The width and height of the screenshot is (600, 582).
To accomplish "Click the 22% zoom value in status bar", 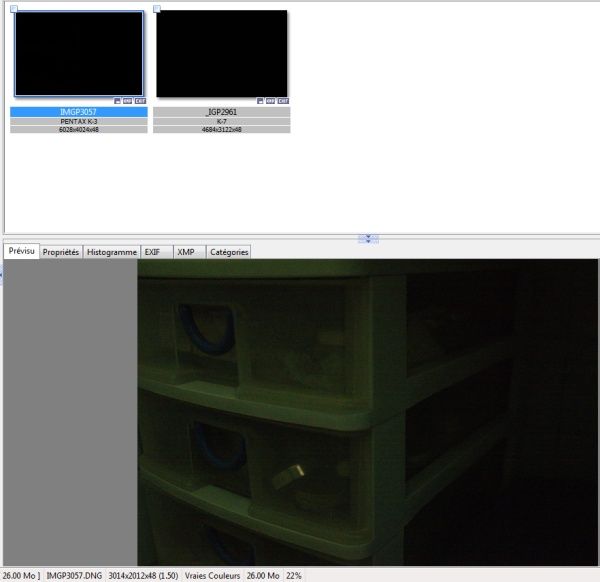I will (294, 575).
